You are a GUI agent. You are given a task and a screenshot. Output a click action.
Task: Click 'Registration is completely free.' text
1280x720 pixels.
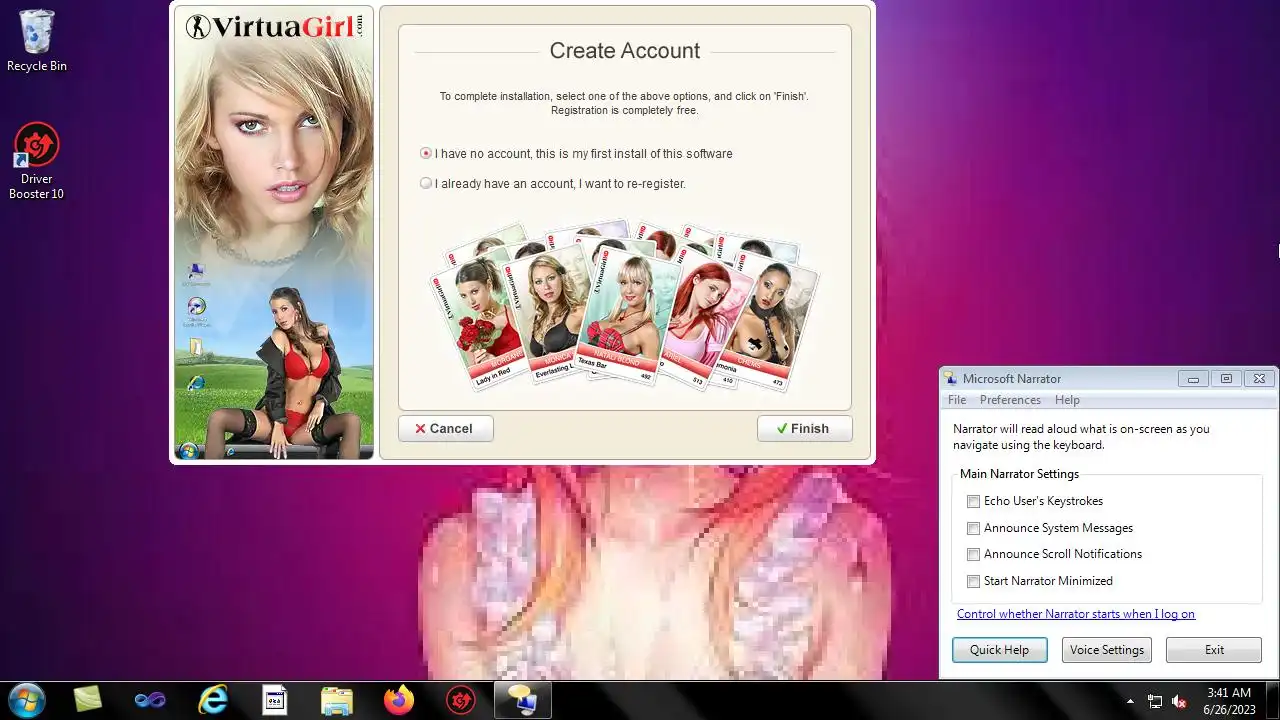tap(625, 110)
